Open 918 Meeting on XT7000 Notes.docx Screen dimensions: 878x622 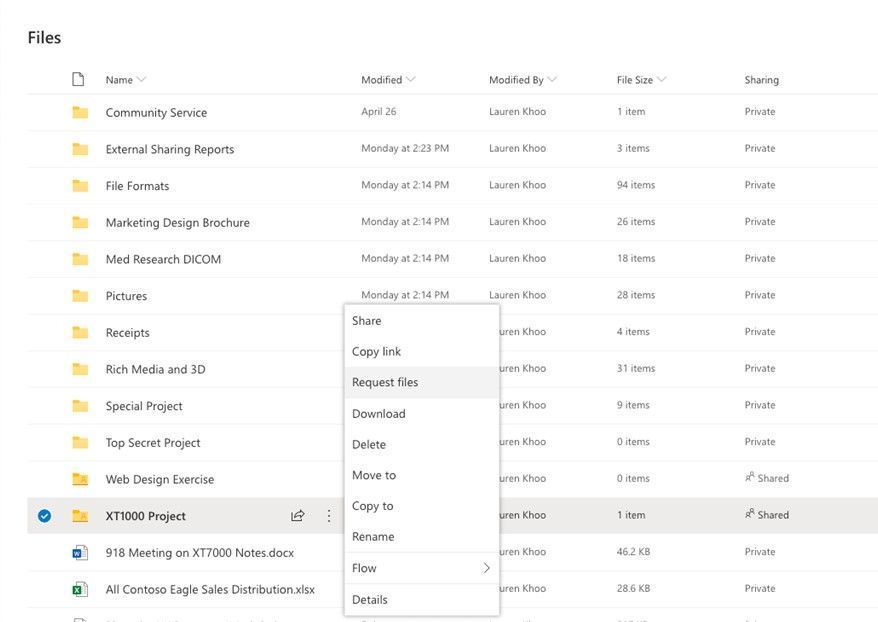click(200, 553)
